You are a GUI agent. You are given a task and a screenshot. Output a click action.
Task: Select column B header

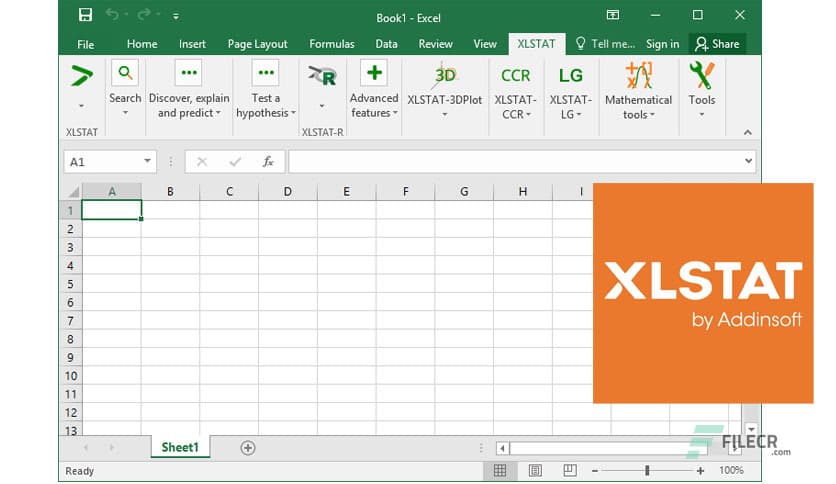(x=170, y=192)
